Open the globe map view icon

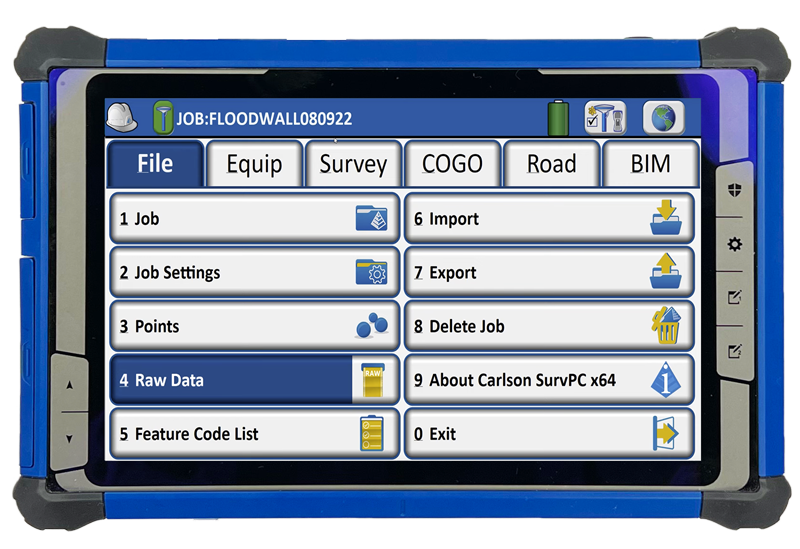[663, 118]
